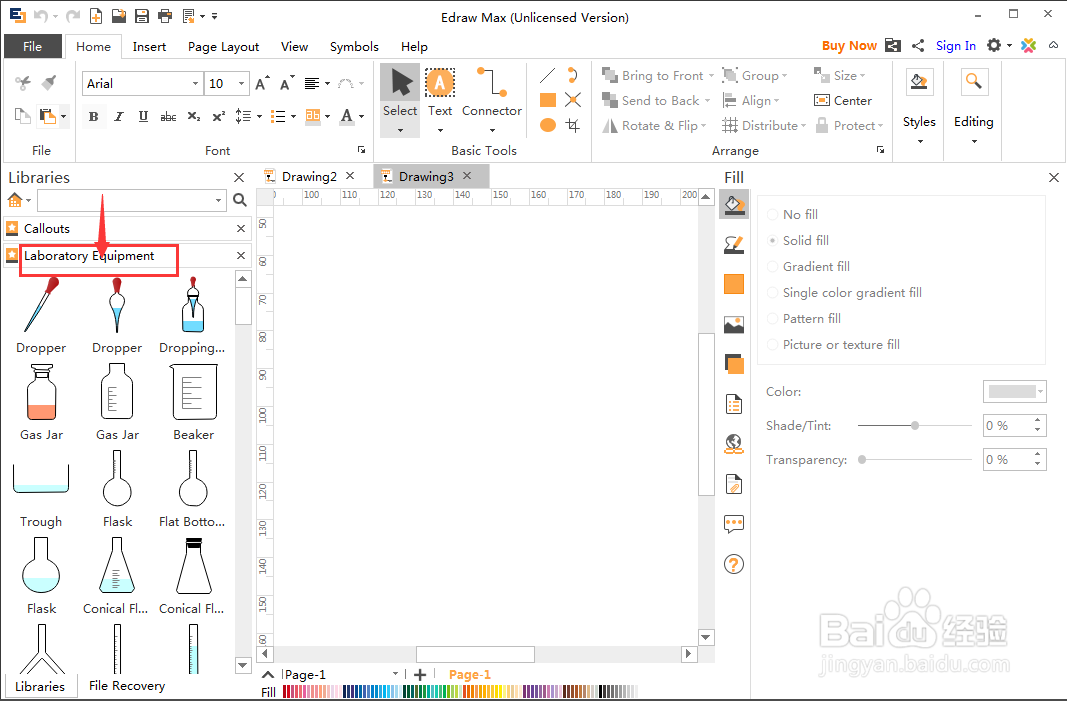Apply underline formatting
This screenshot has height=701, width=1067.
143,116
